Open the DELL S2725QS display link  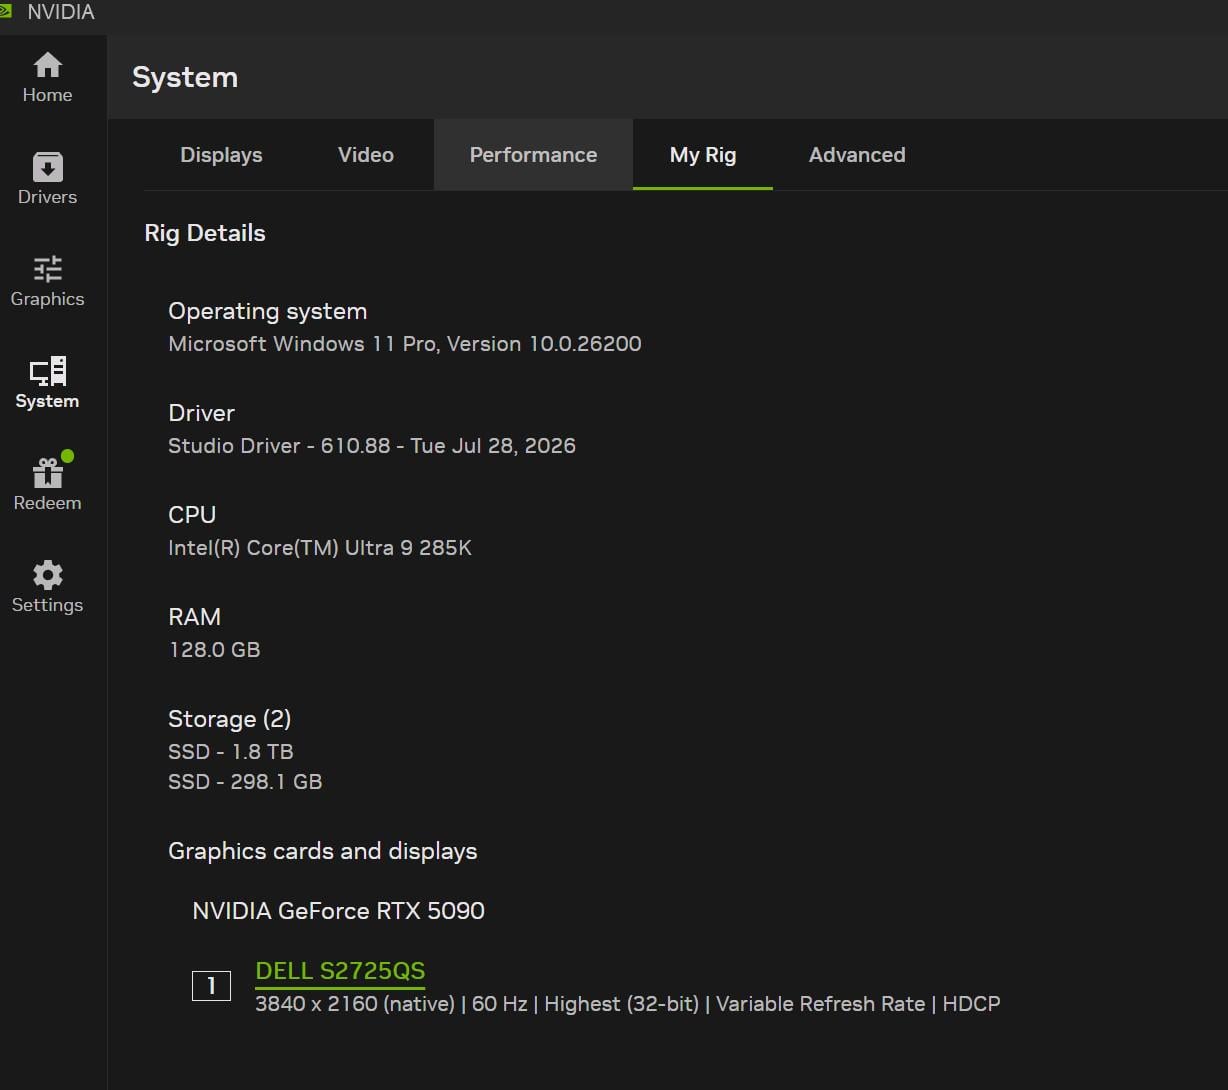point(340,971)
